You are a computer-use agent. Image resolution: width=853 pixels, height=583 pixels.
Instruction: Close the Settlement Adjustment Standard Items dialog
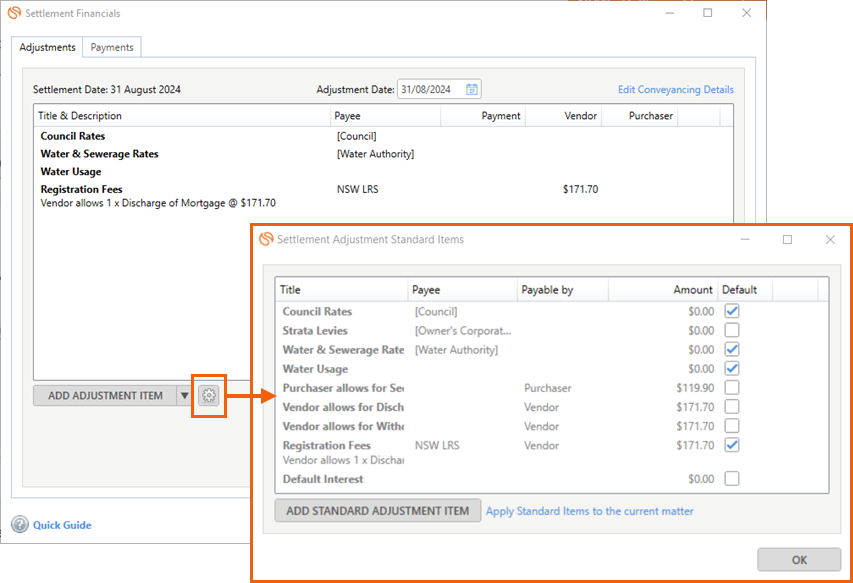(x=830, y=239)
